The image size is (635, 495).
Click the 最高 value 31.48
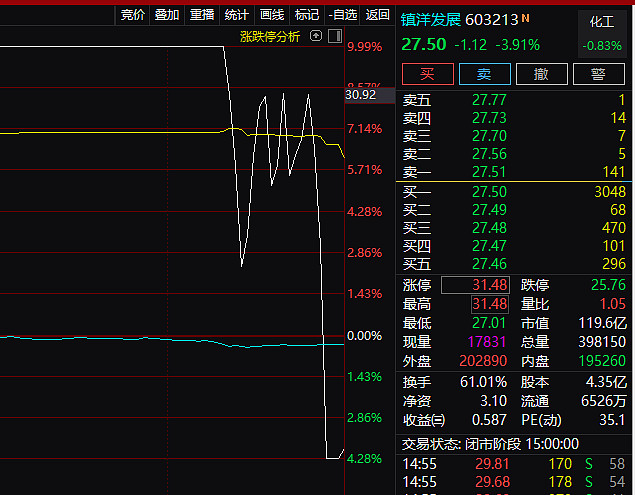click(489, 304)
